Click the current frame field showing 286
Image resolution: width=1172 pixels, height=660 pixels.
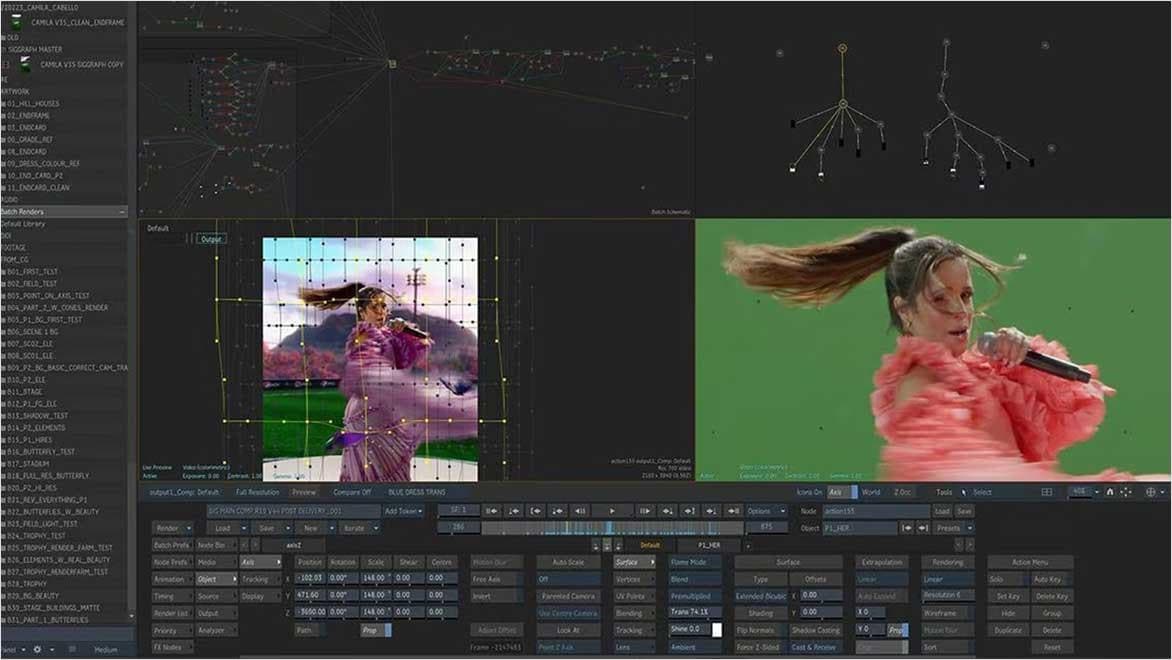tap(454, 526)
